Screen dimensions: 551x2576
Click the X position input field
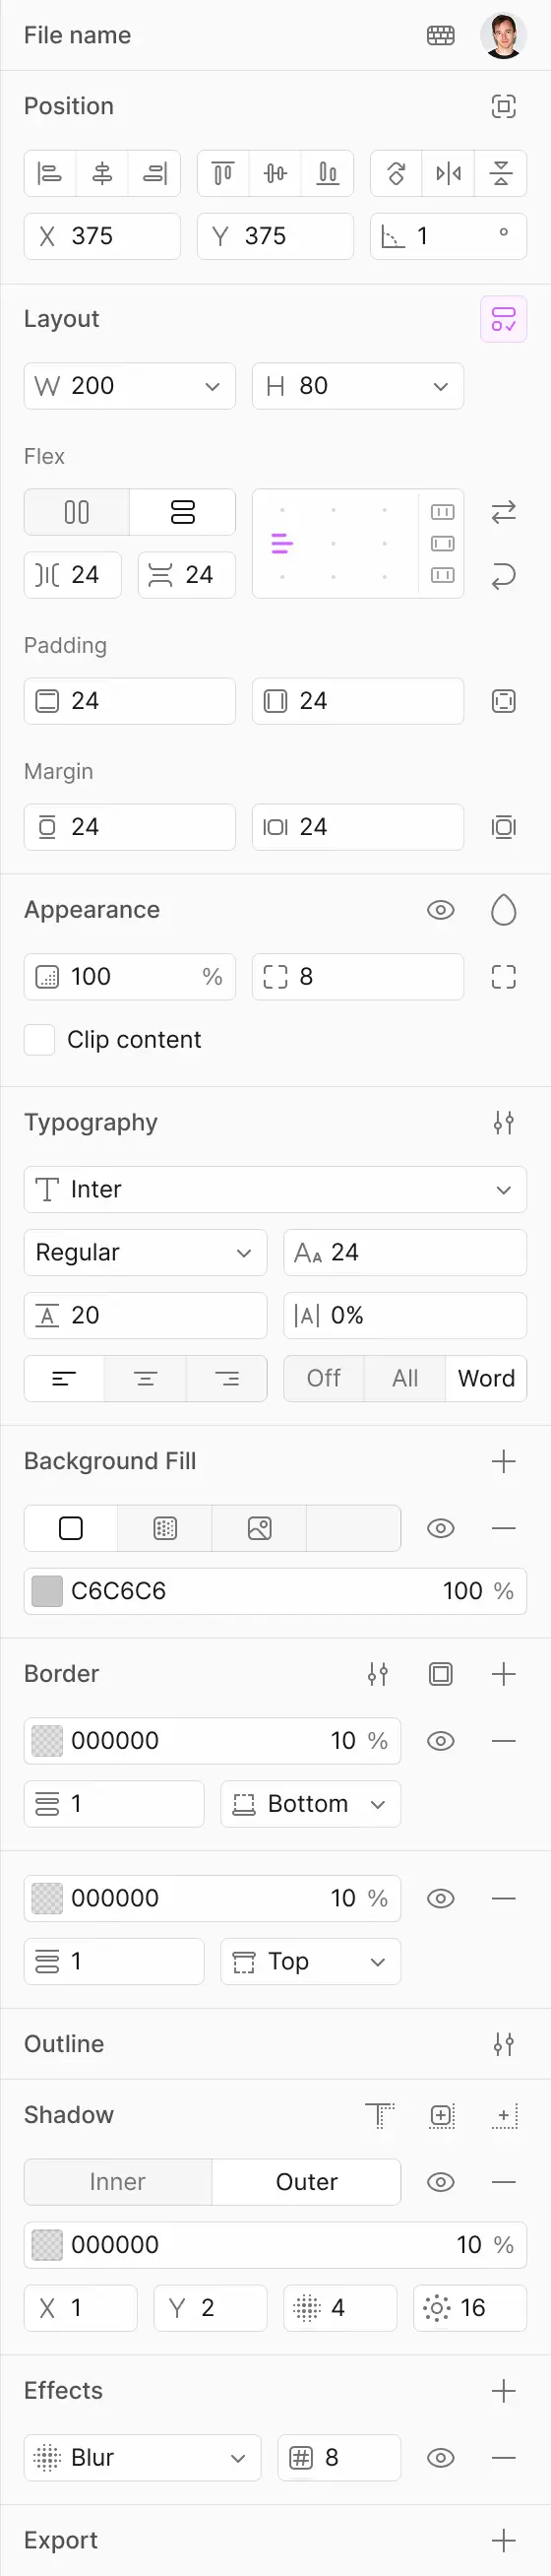click(102, 236)
